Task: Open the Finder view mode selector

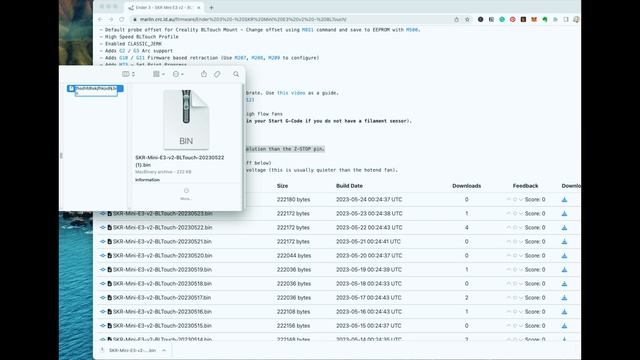Action: [129, 74]
